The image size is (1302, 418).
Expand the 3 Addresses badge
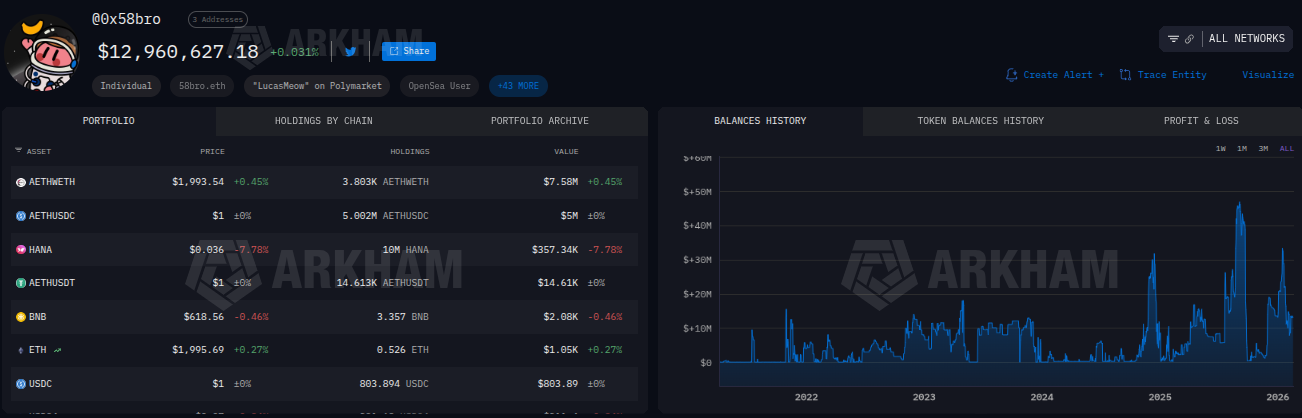tap(218, 19)
